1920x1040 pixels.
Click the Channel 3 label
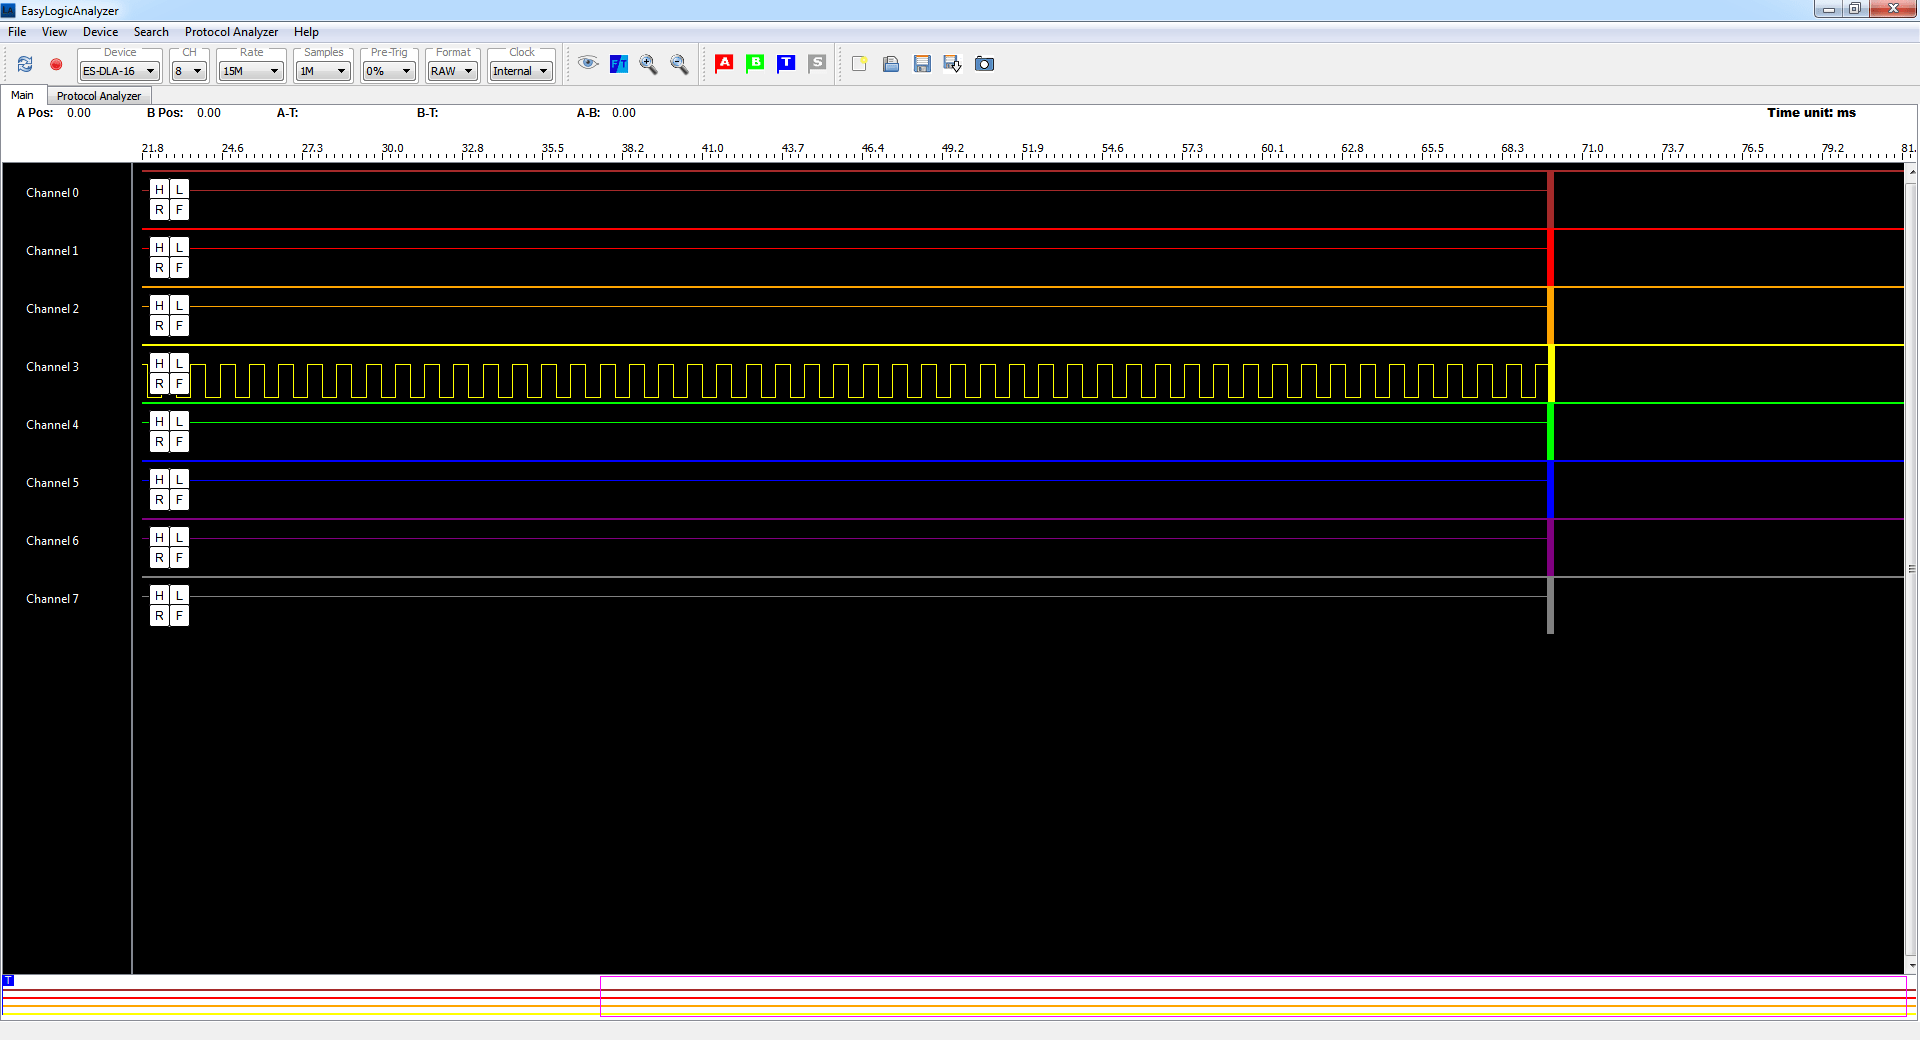pyautogui.click(x=52, y=367)
